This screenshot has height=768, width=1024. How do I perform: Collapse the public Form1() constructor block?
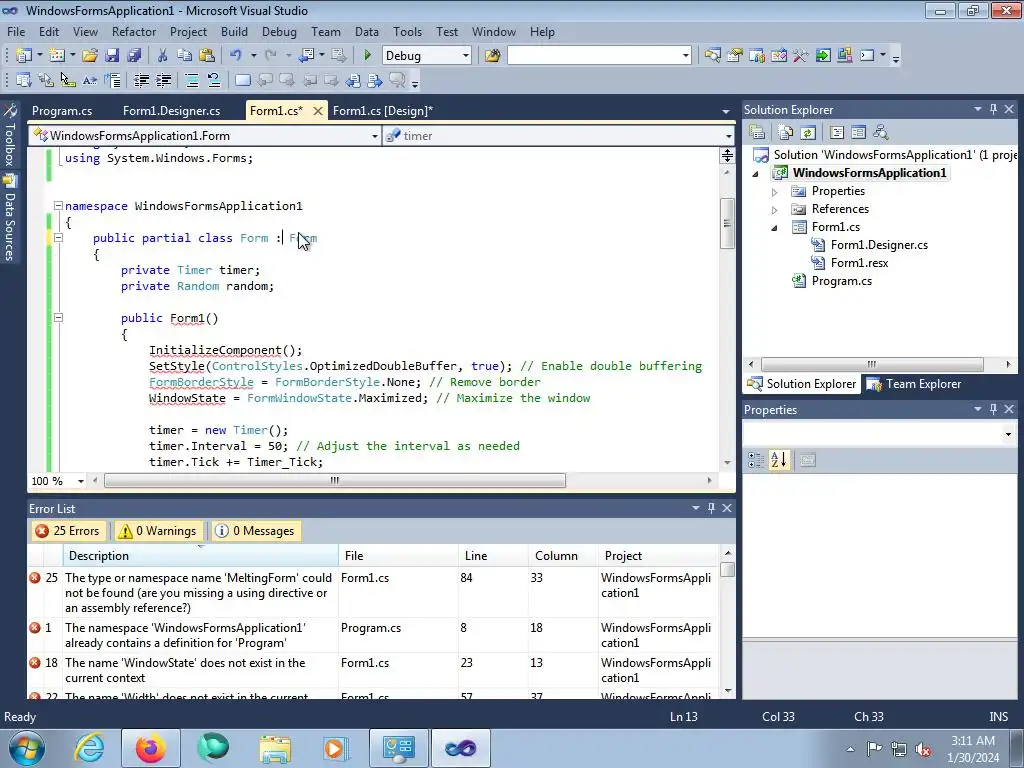(x=58, y=318)
